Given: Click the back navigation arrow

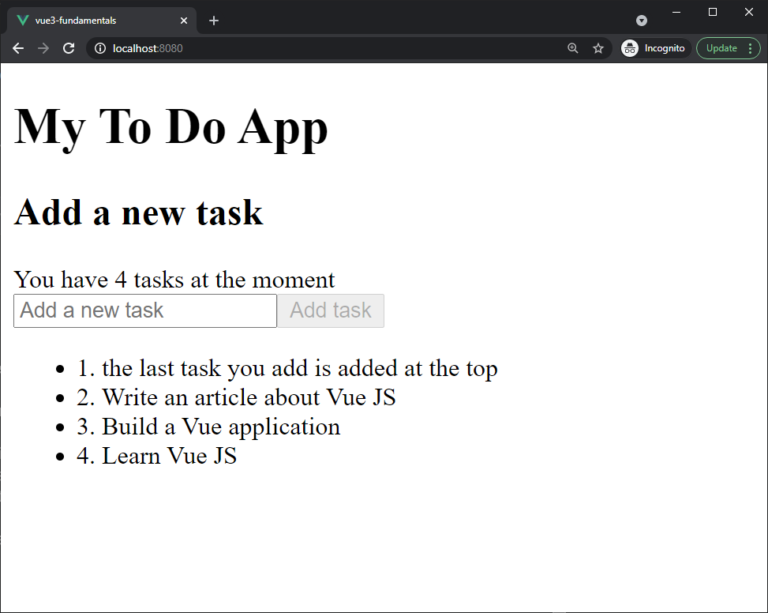Looking at the screenshot, I should [x=18, y=48].
